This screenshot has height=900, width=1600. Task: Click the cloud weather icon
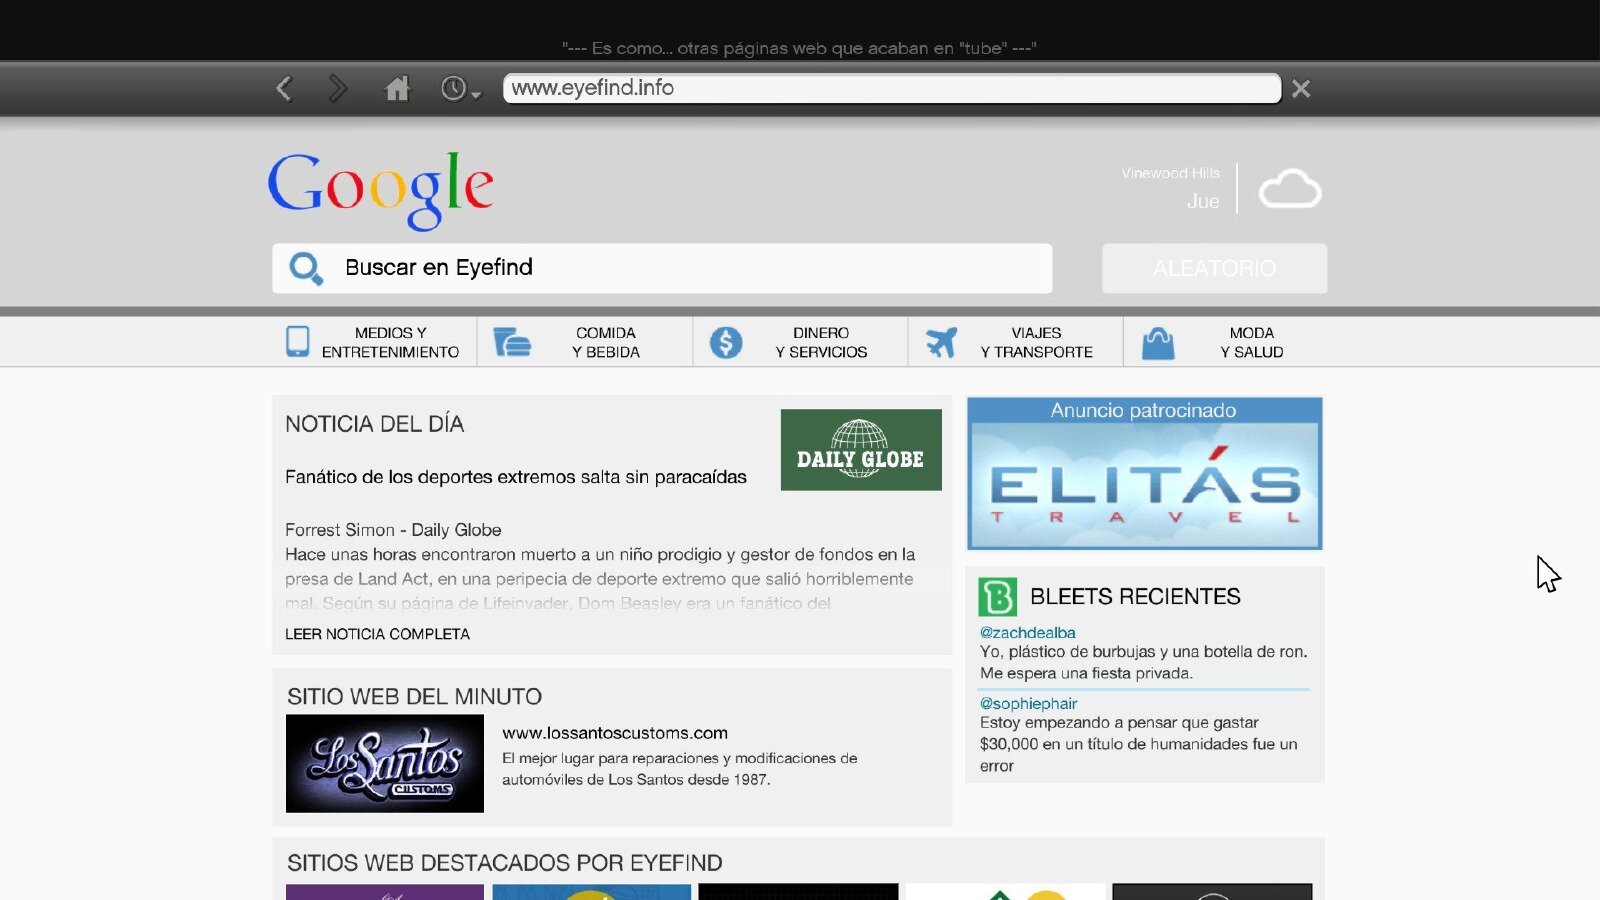[x=1289, y=189]
